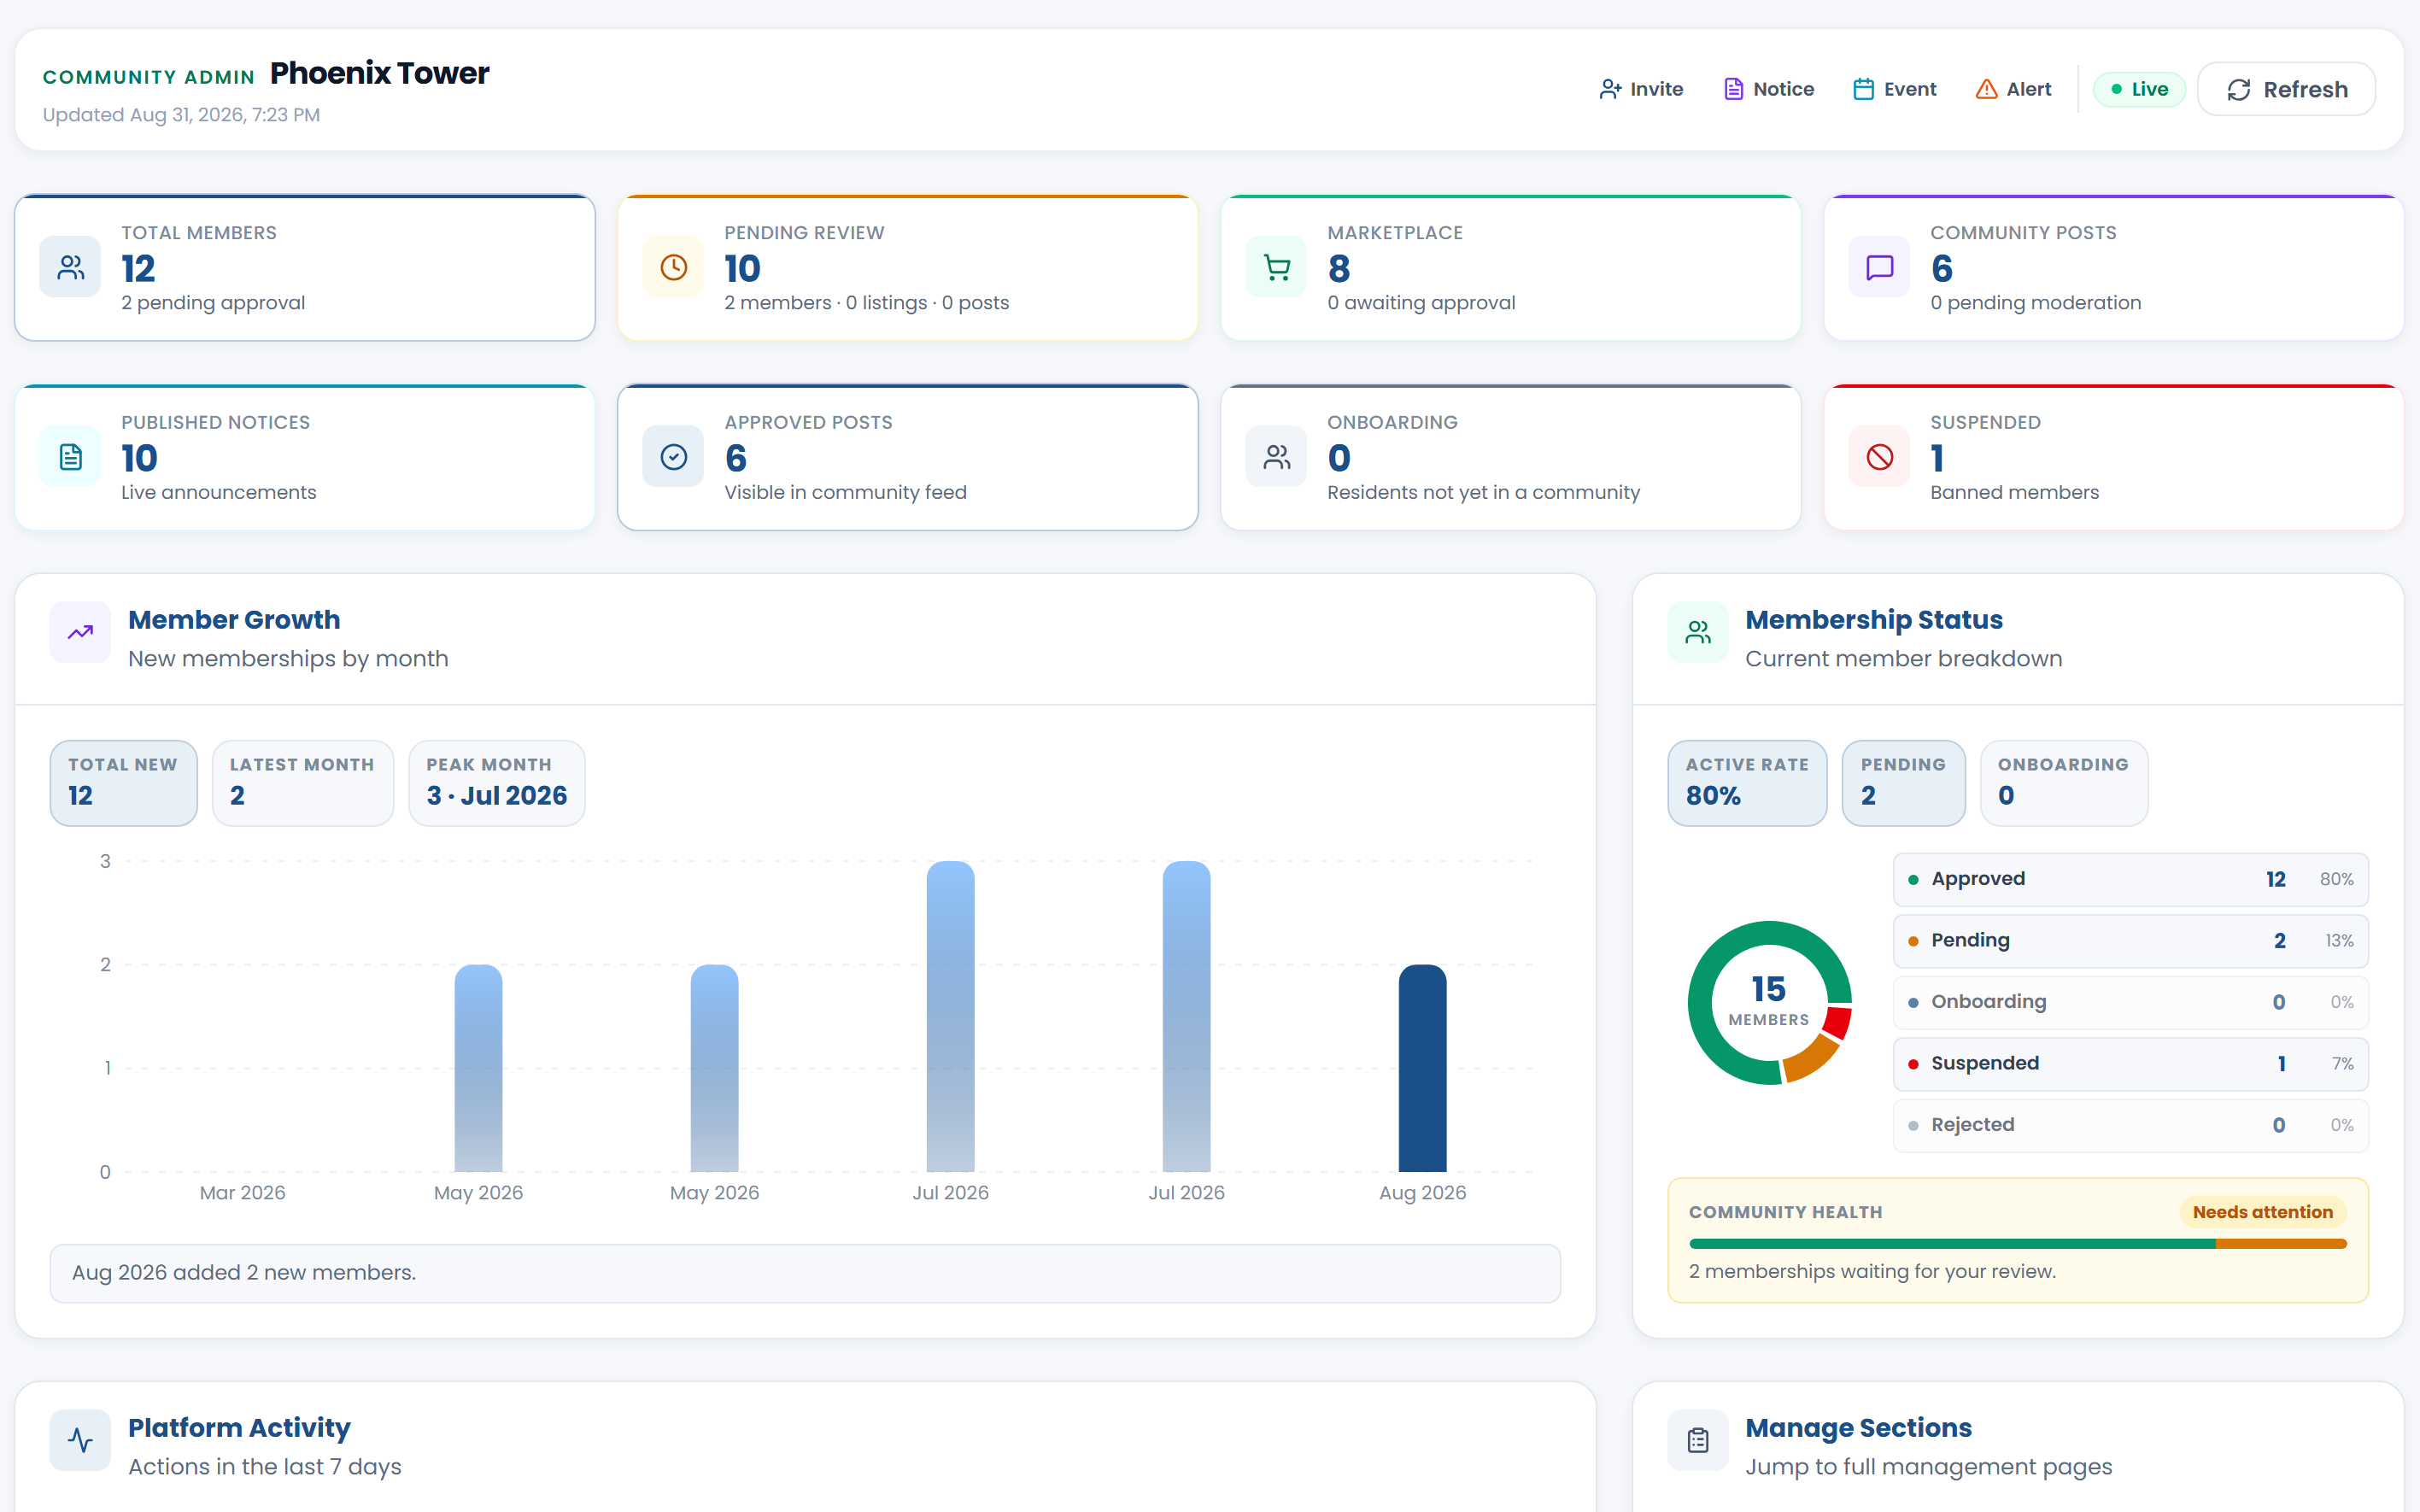This screenshot has width=2420, height=1512.
Task: Click the Member Growth trend icon
Action: click(x=80, y=632)
